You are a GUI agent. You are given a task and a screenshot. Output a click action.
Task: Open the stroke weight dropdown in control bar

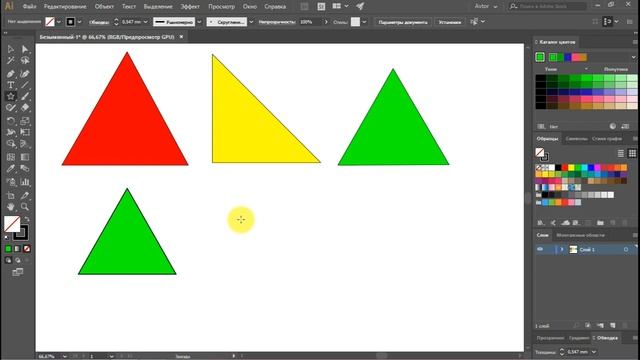(146, 22)
